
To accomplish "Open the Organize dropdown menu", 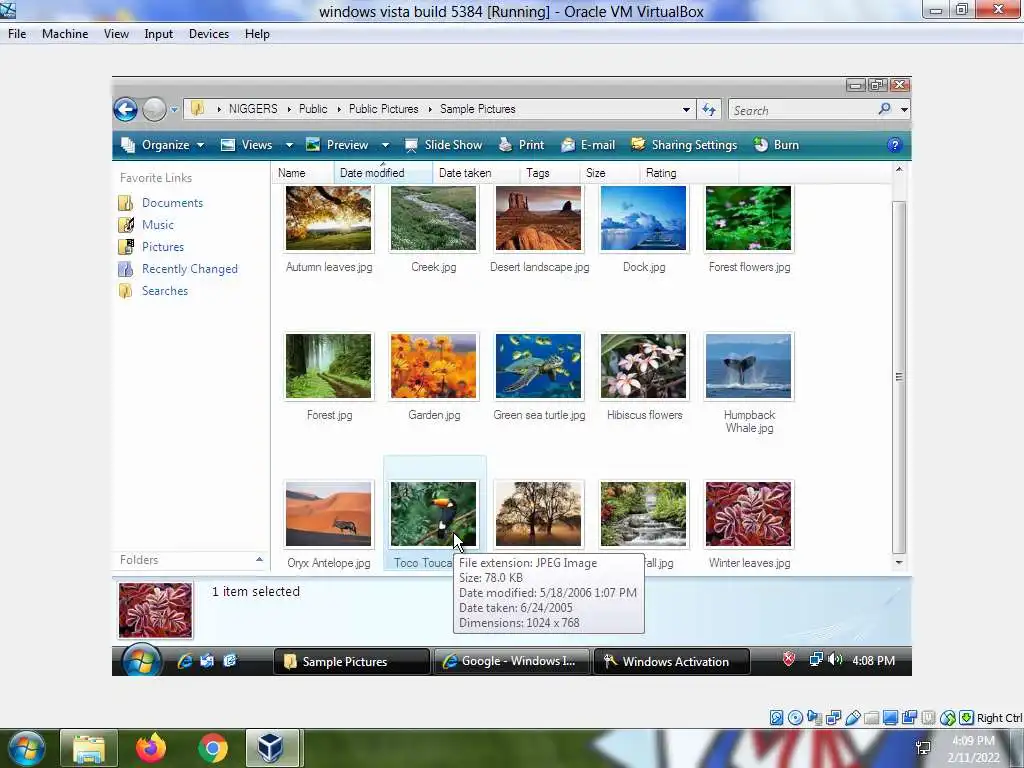I will click(x=163, y=145).
